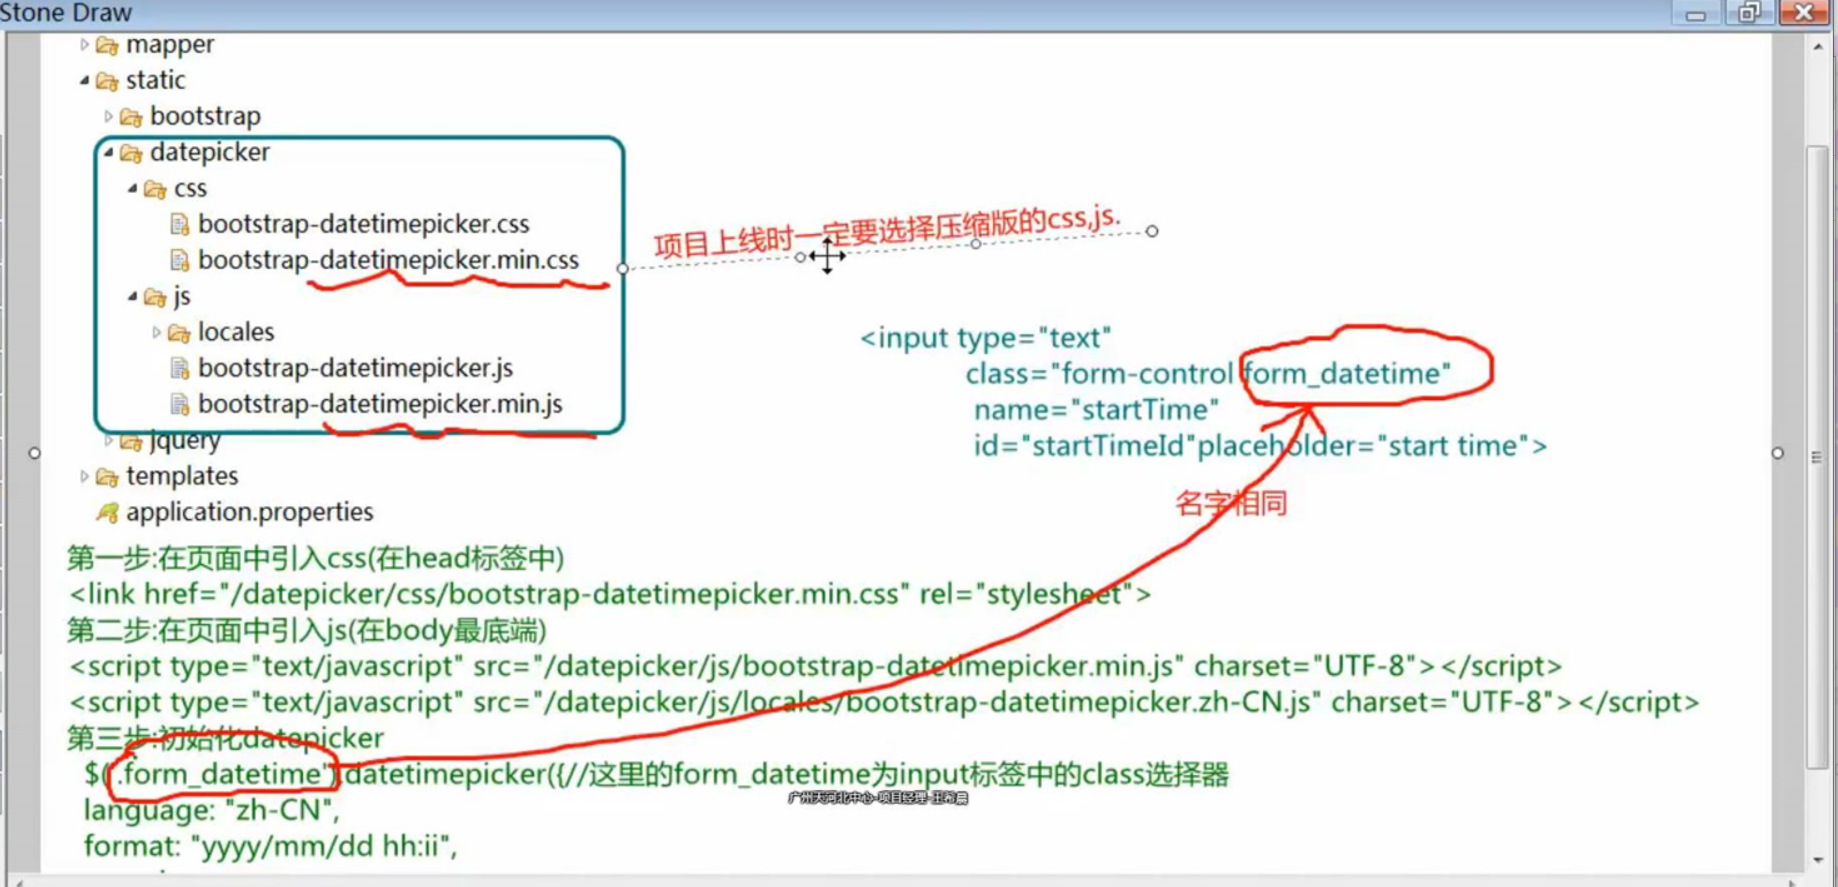Select the static folder label
Viewport: 1838px width, 887px height.
click(156, 80)
